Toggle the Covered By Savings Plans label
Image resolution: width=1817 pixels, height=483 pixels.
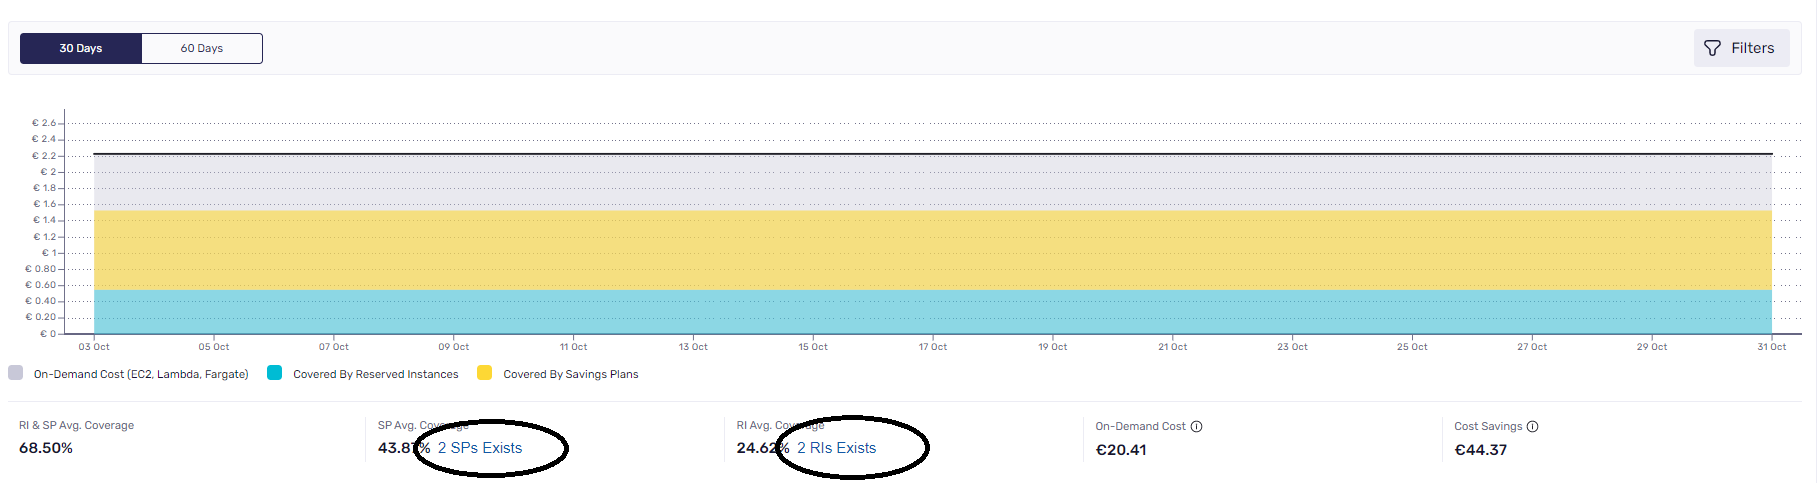(x=571, y=374)
